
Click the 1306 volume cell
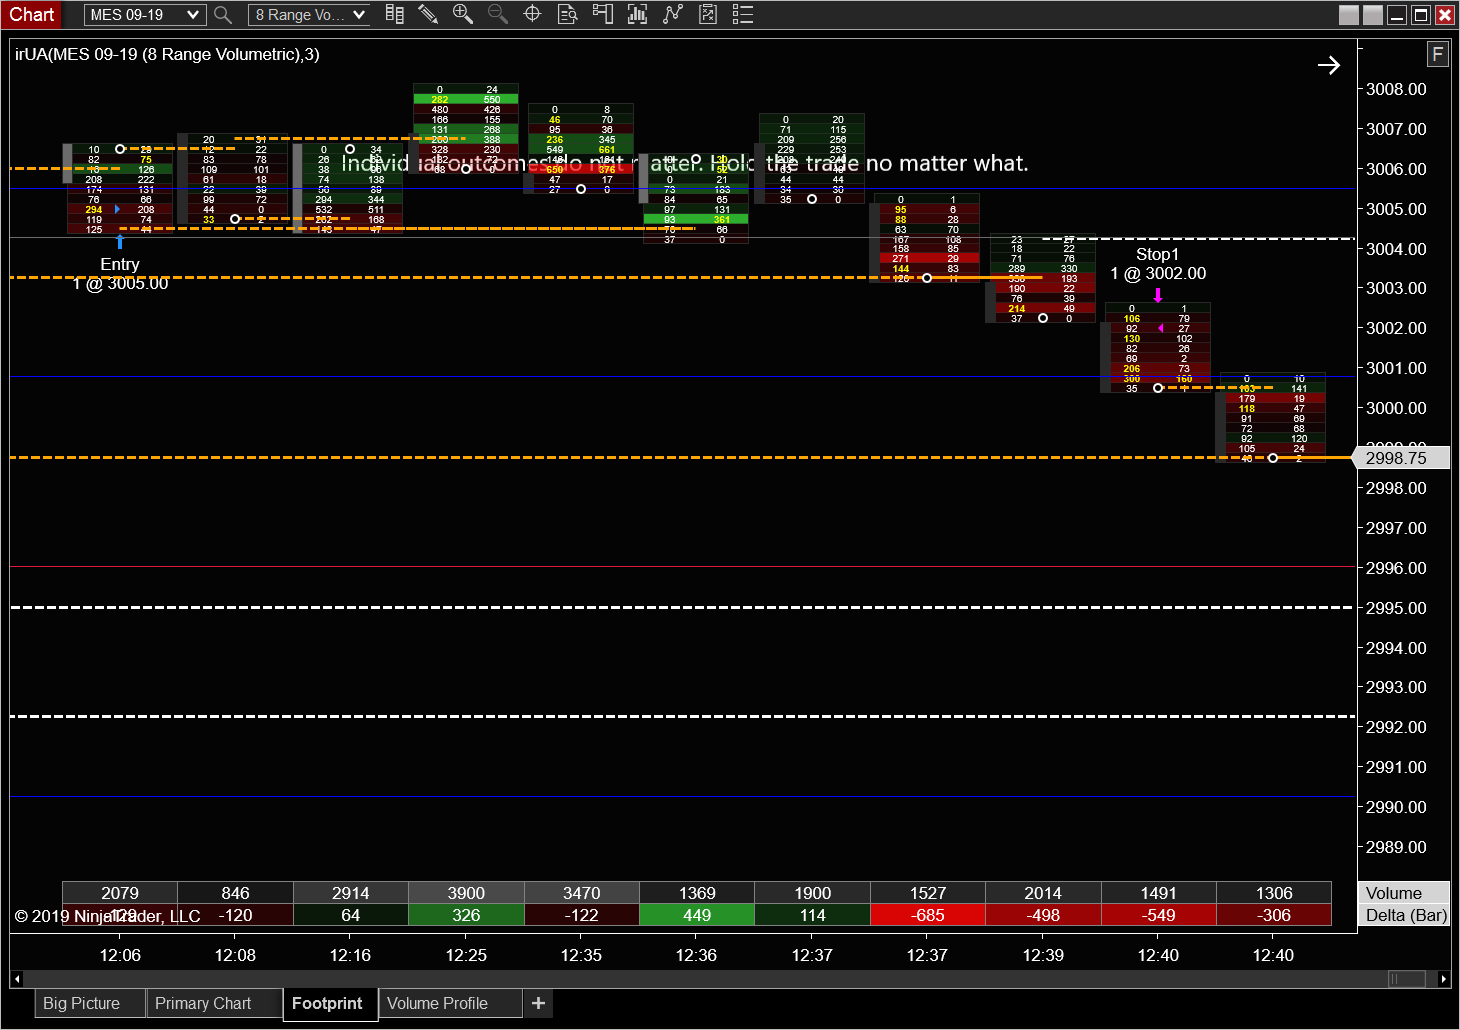point(1274,893)
